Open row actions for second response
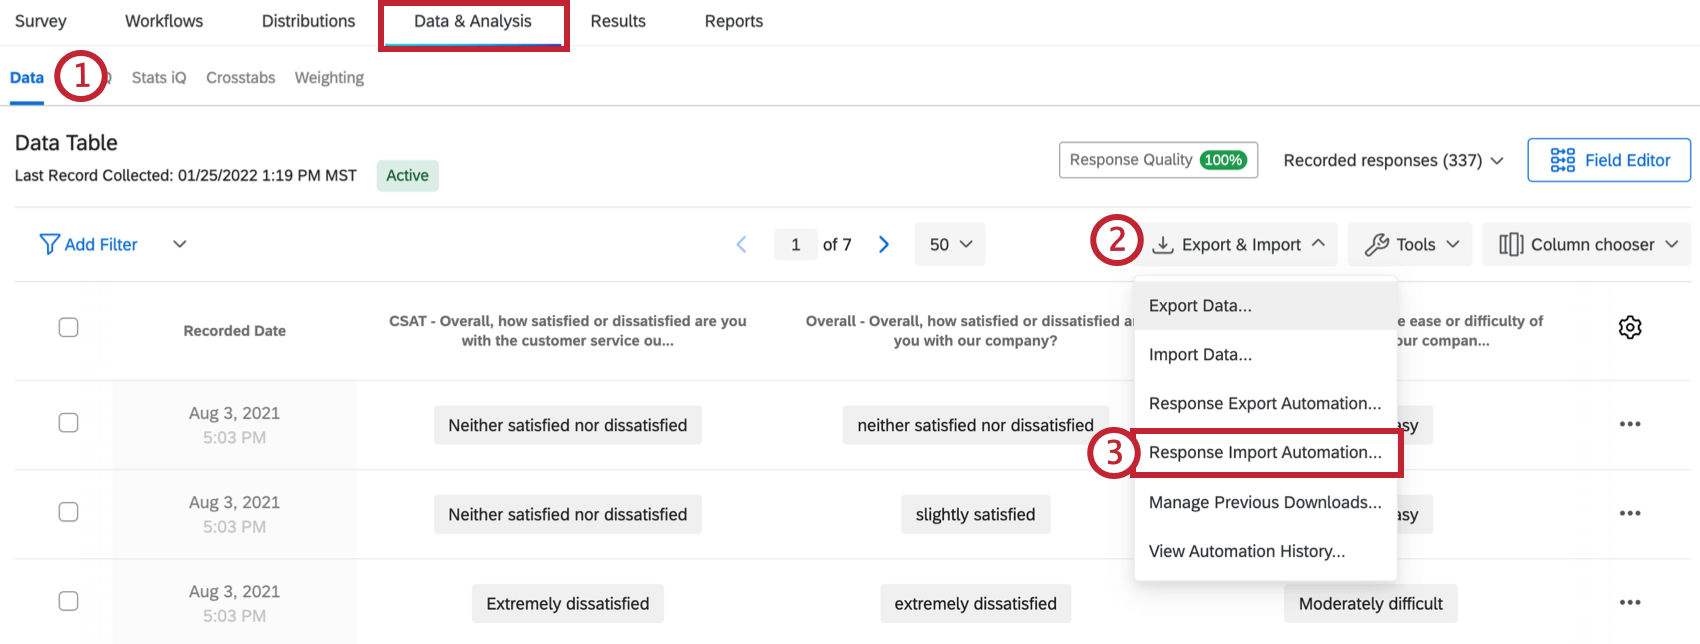This screenshot has height=644, width=1700. (x=1630, y=513)
